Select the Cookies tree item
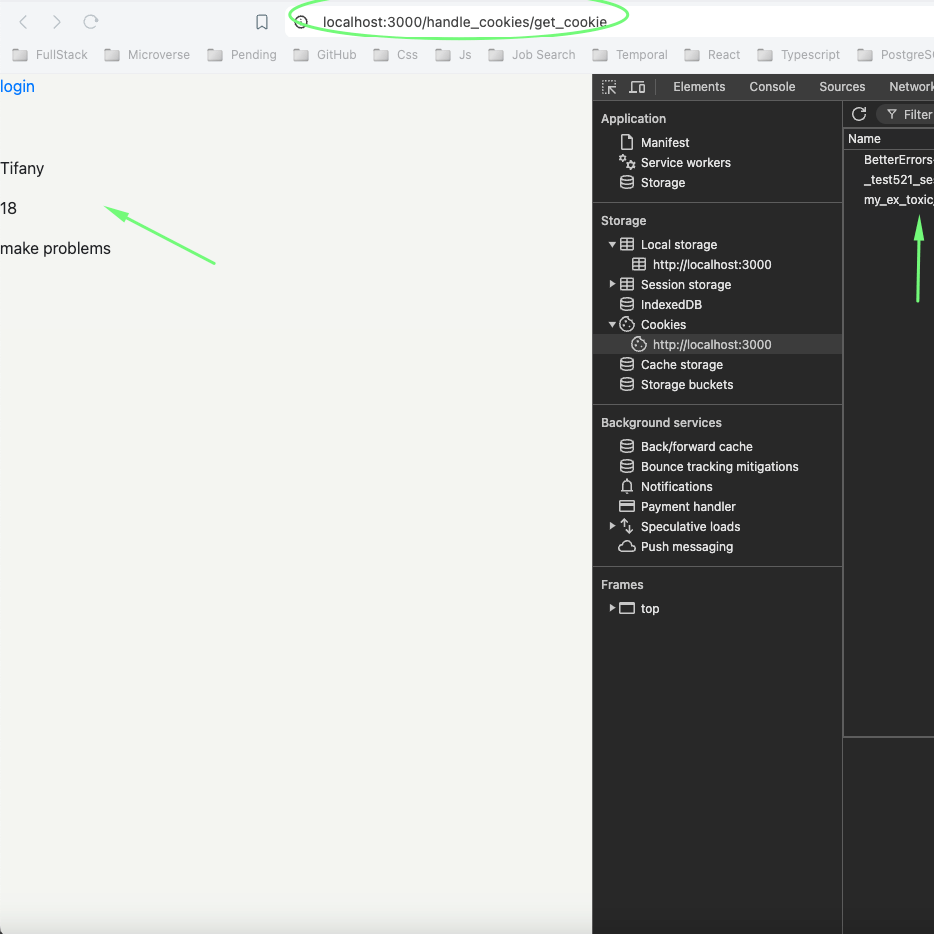This screenshot has width=934, height=934. tap(663, 325)
